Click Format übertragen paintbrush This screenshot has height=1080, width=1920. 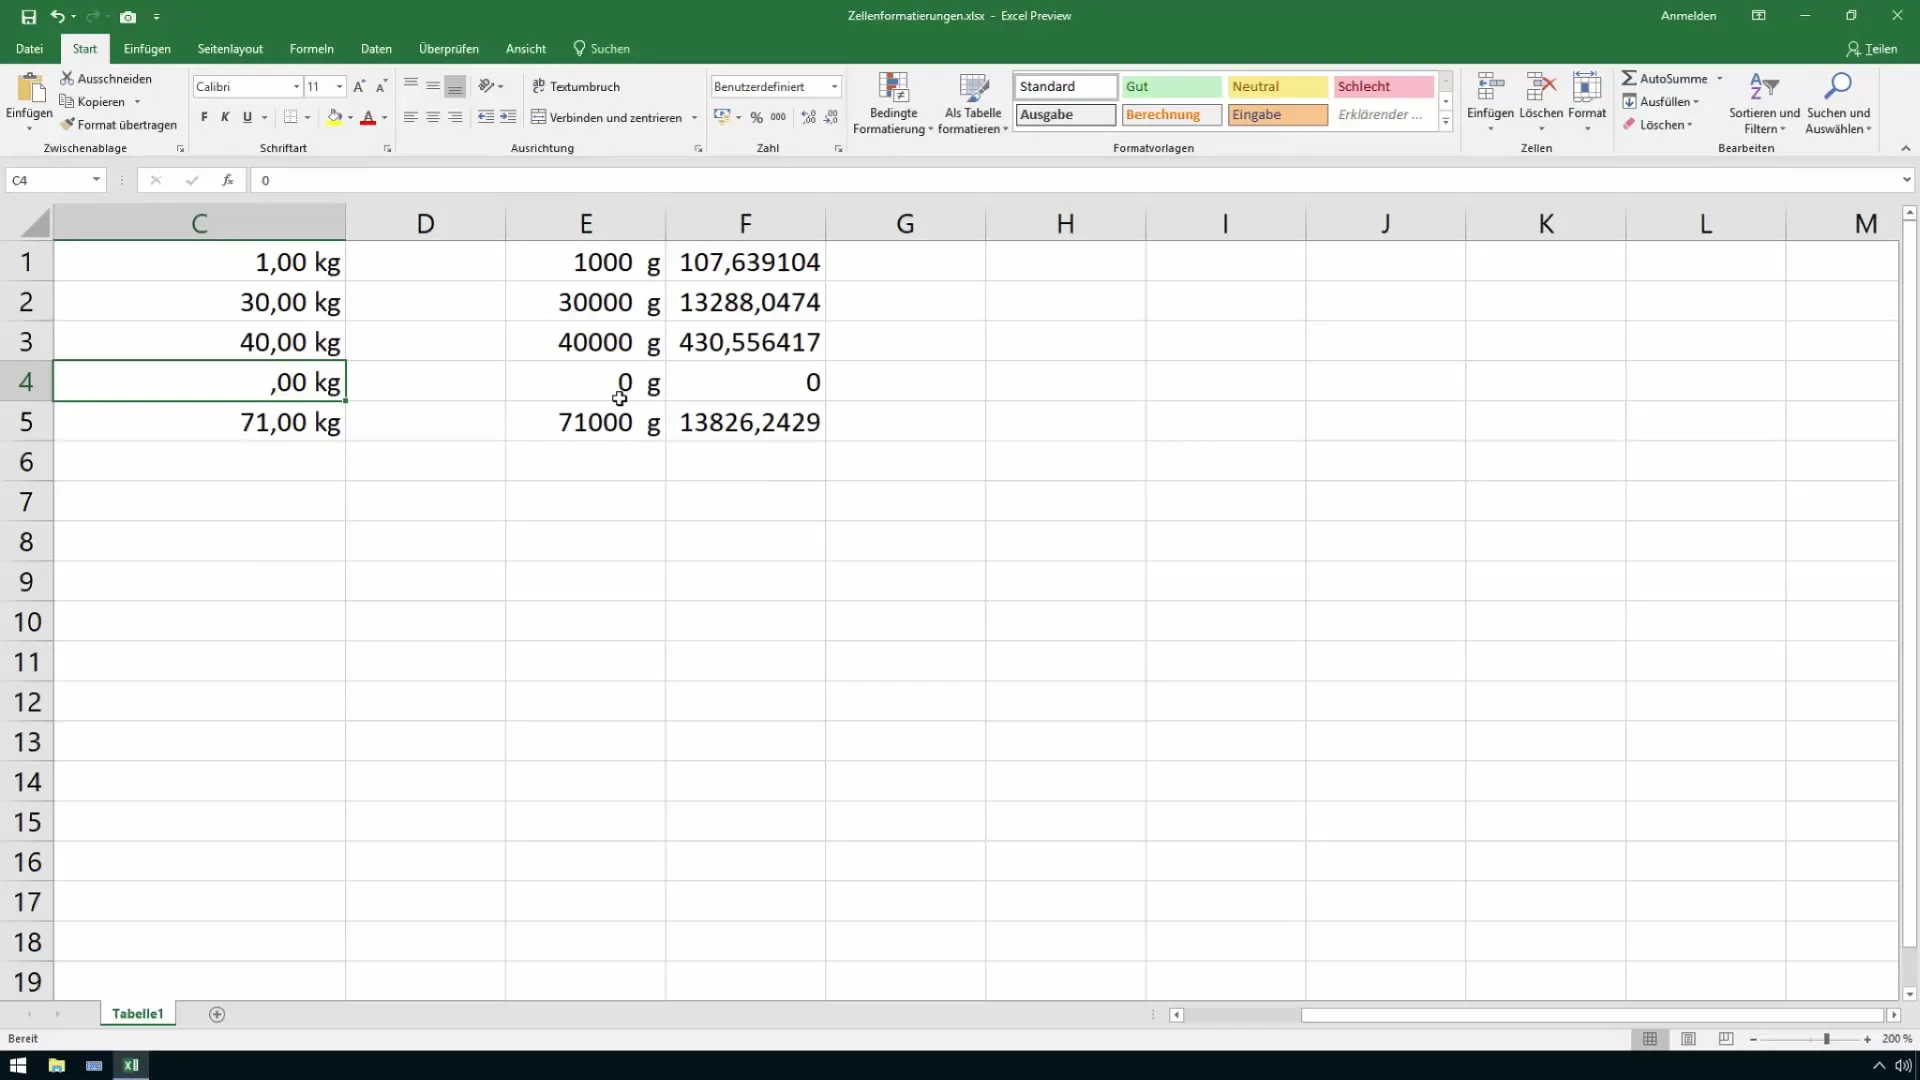point(118,125)
